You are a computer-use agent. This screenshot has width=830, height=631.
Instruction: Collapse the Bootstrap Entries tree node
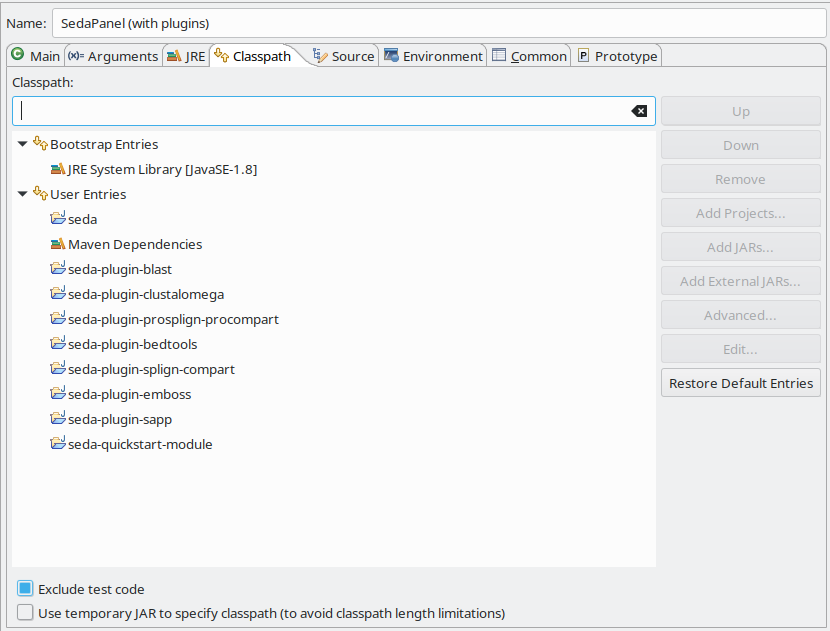pos(23,145)
